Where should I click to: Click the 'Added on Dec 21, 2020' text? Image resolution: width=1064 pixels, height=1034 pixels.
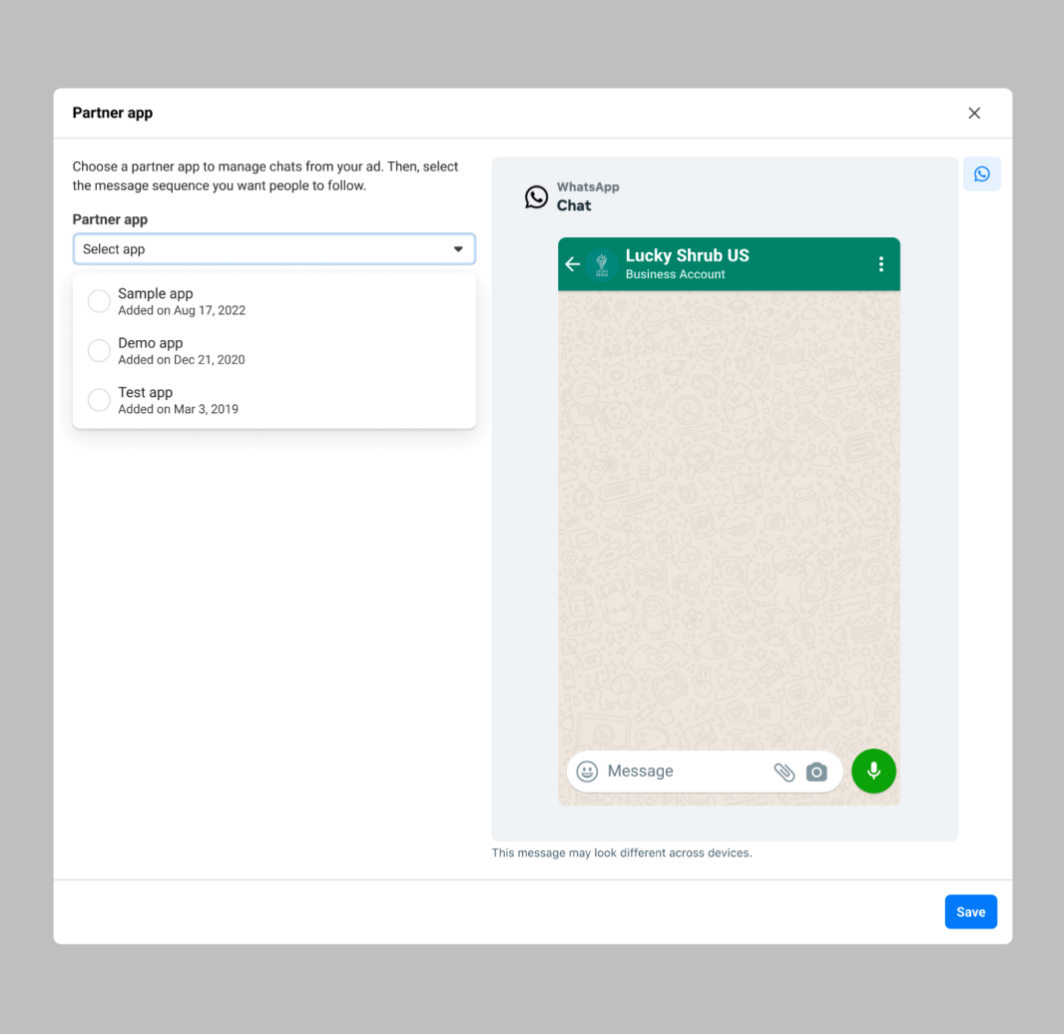tap(181, 360)
